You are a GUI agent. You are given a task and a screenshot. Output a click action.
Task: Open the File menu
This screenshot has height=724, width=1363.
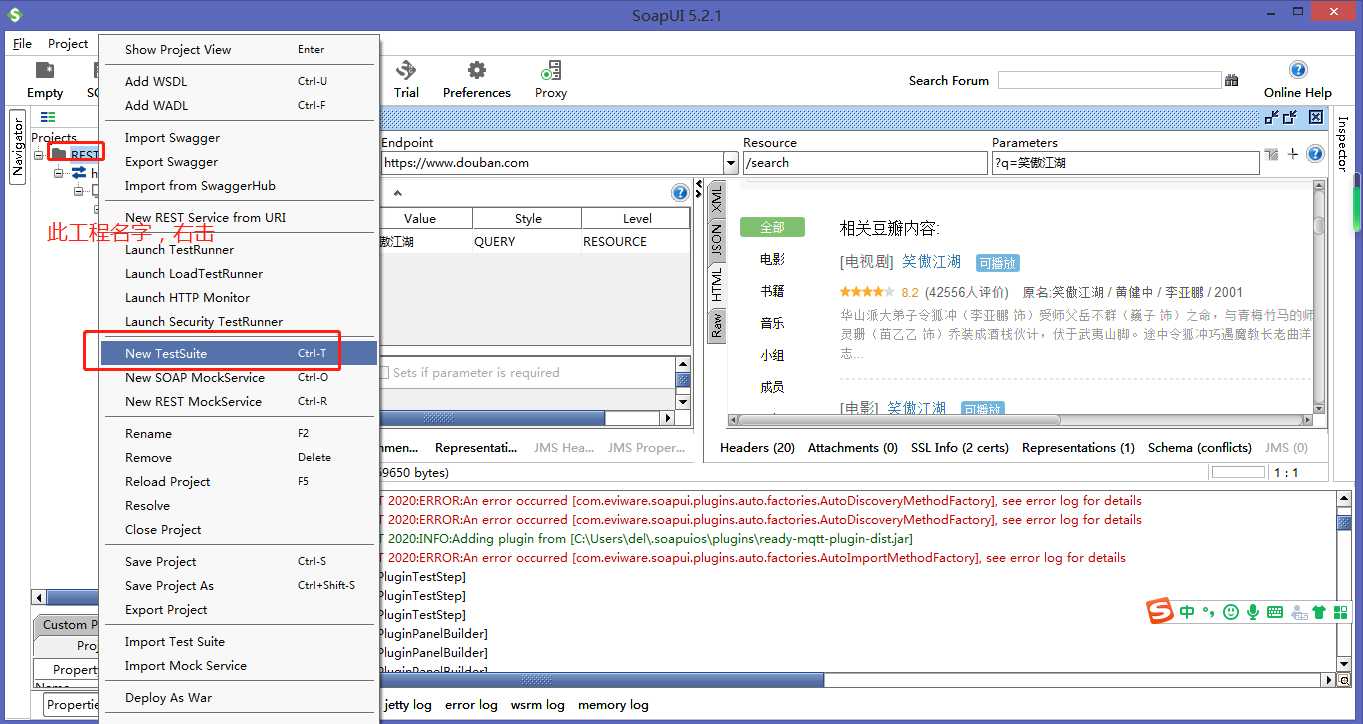pos(22,43)
